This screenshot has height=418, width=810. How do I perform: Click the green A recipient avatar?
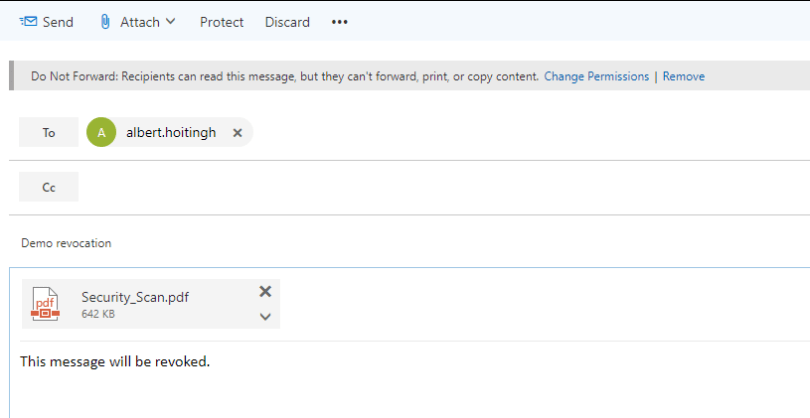coord(101,132)
